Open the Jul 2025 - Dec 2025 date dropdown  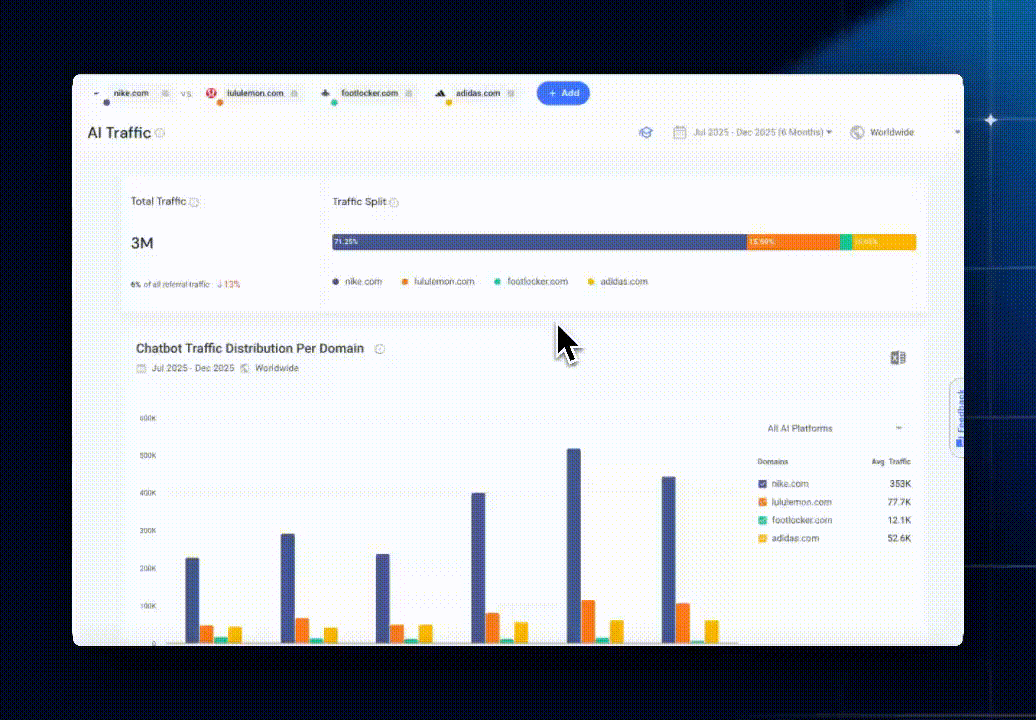[x=762, y=132]
